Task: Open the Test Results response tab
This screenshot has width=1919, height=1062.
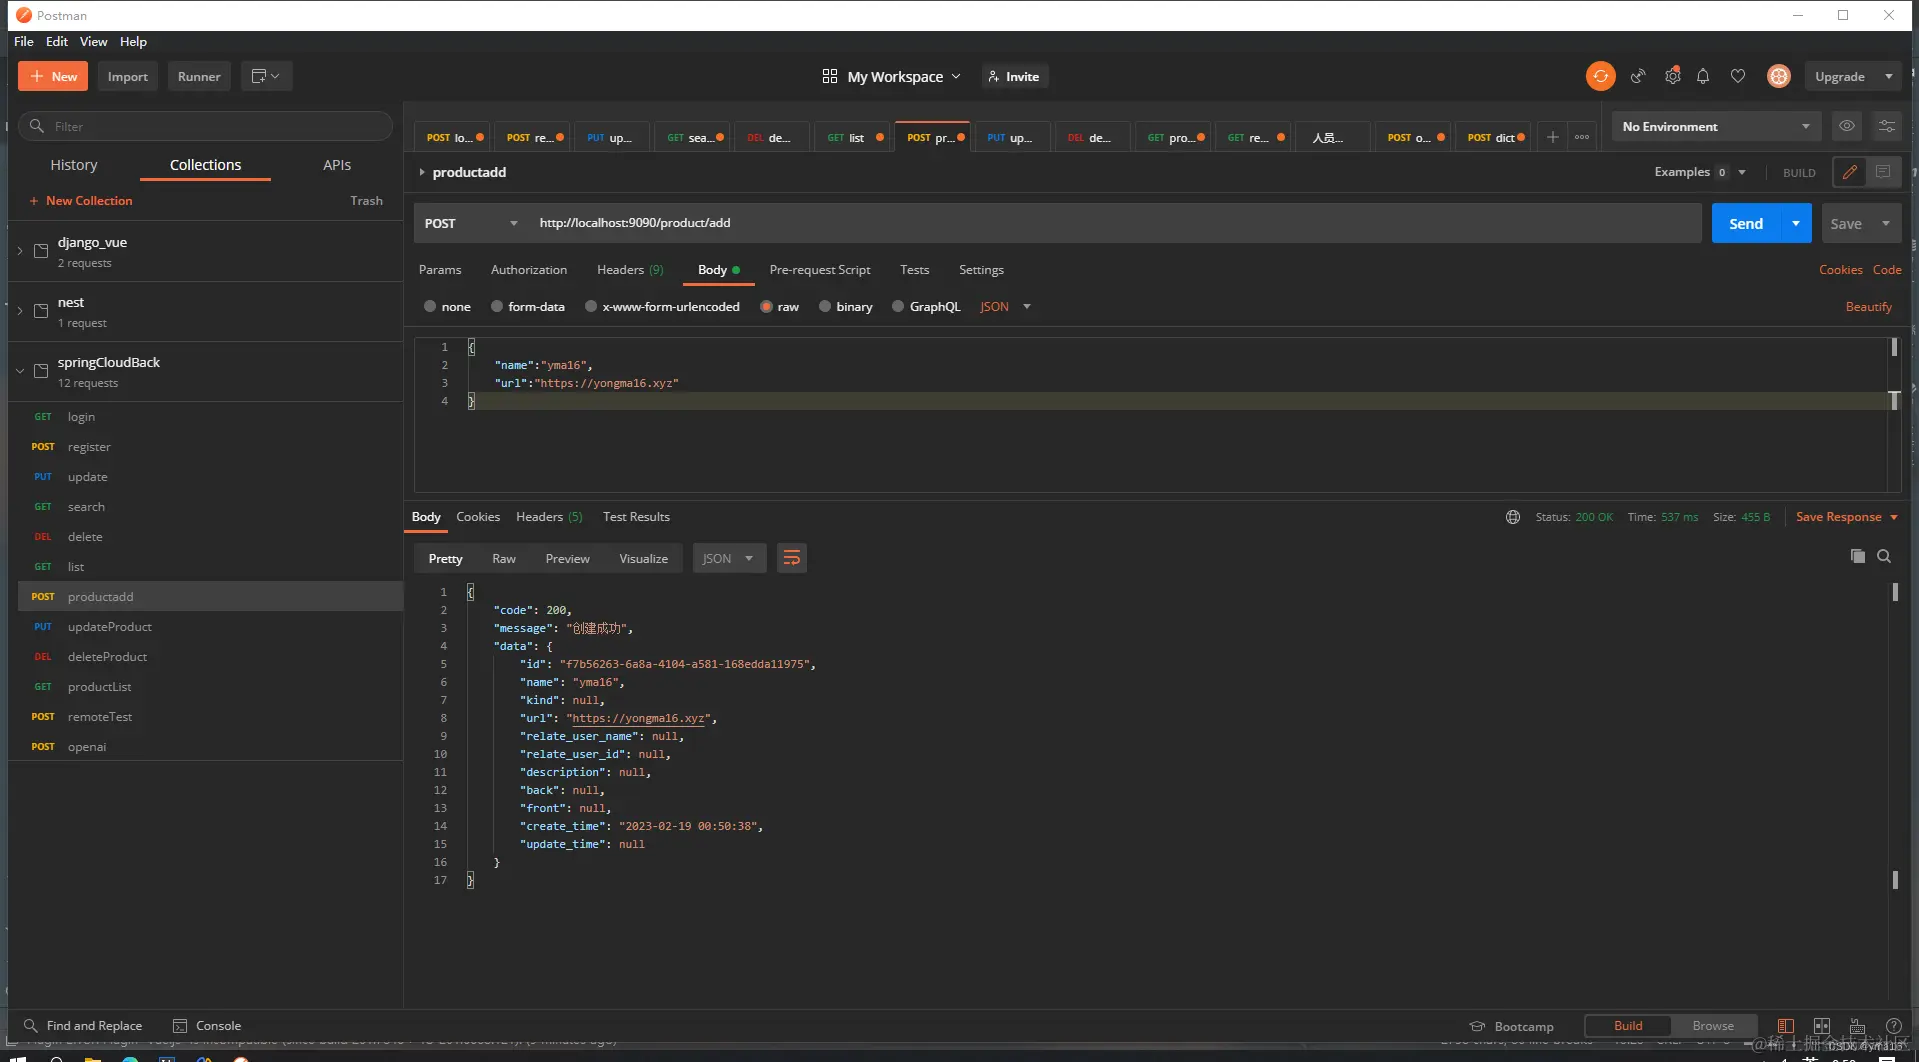Action: (x=636, y=517)
